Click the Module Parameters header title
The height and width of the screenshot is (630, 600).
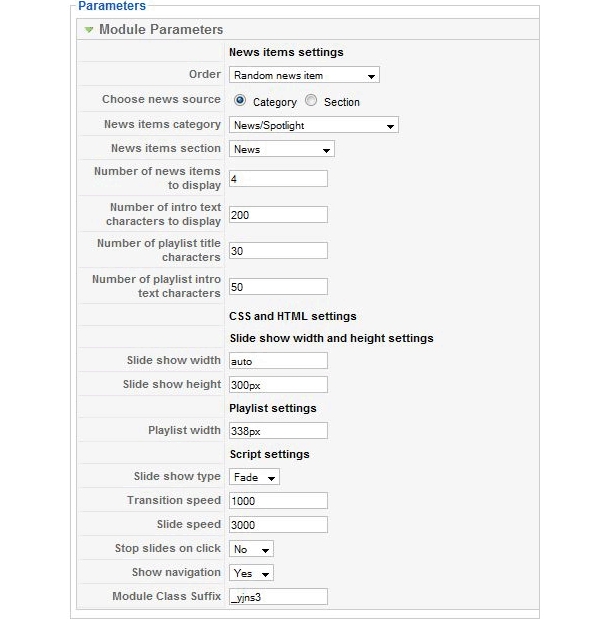coord(161,30)
